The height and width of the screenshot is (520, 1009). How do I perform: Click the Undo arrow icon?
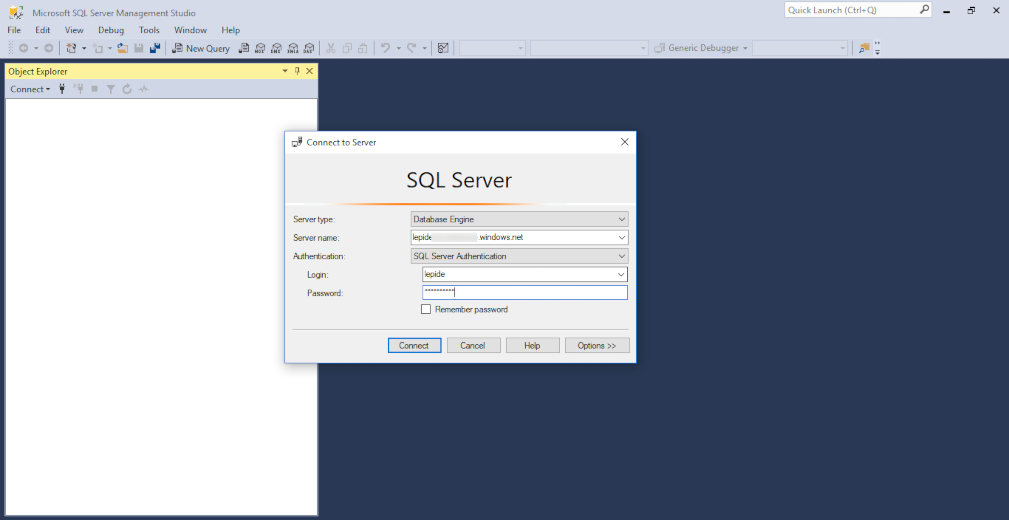[385, 48]
